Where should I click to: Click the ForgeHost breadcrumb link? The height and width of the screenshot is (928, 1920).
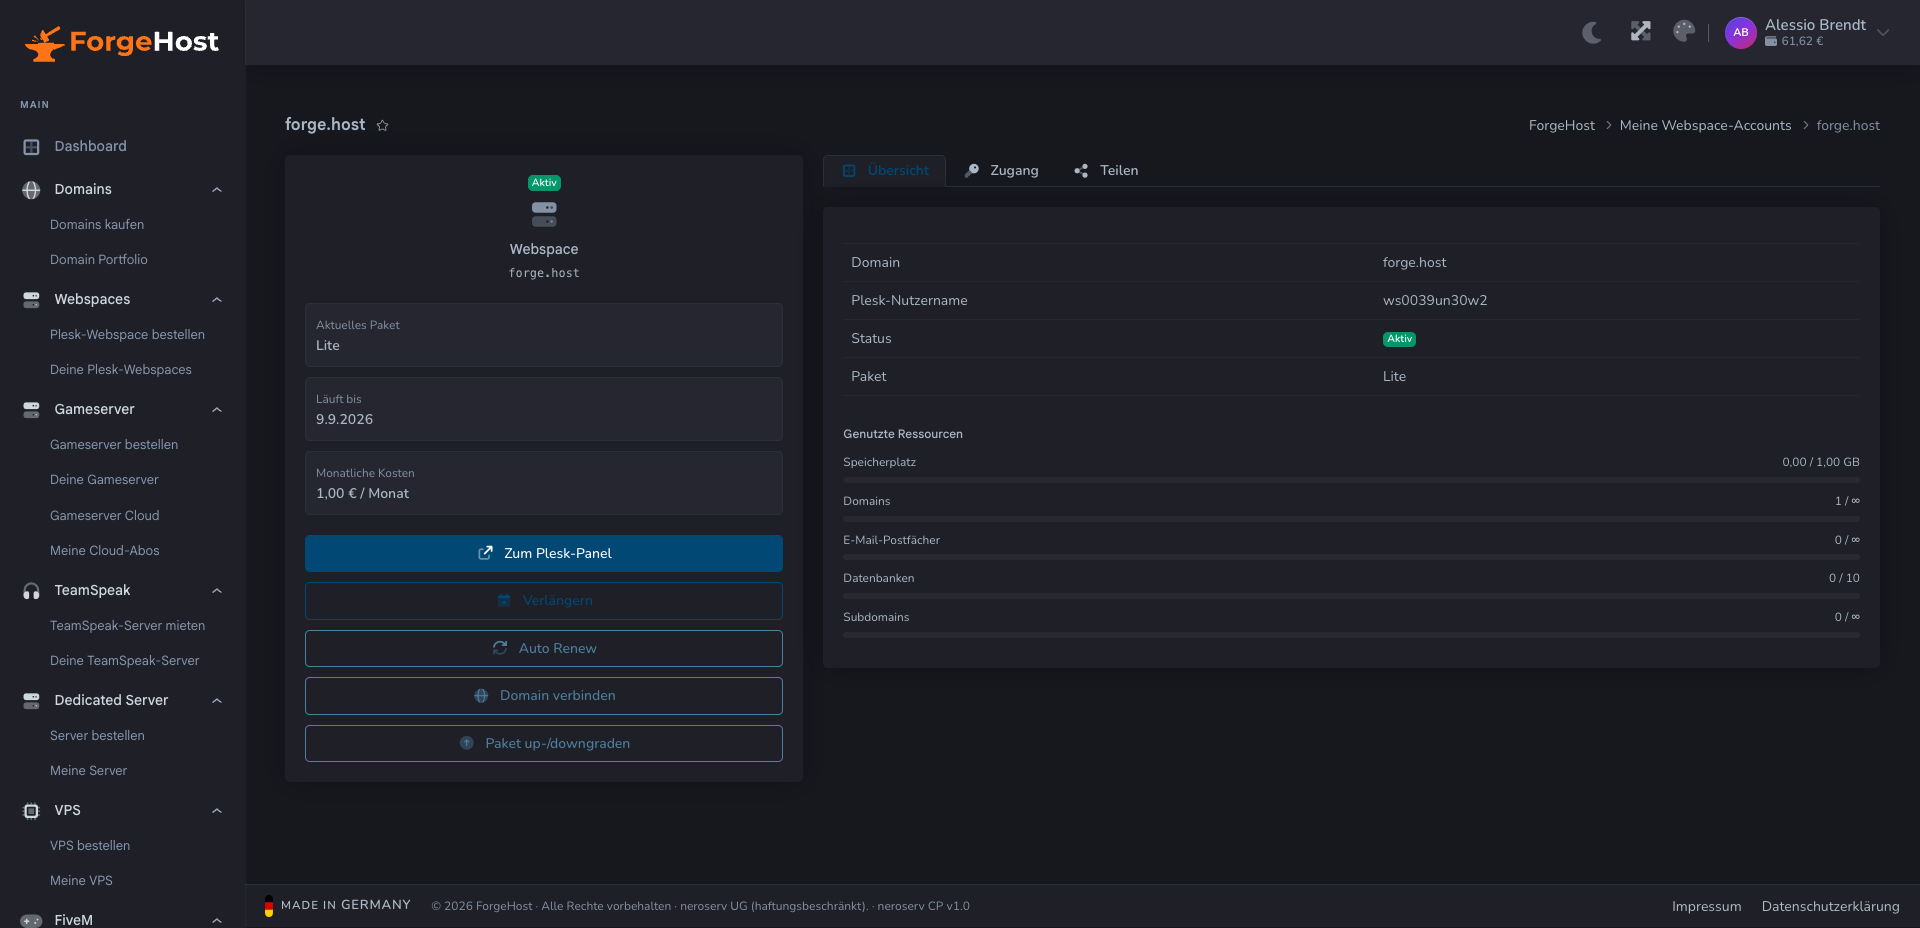[x=1561, y=126]
